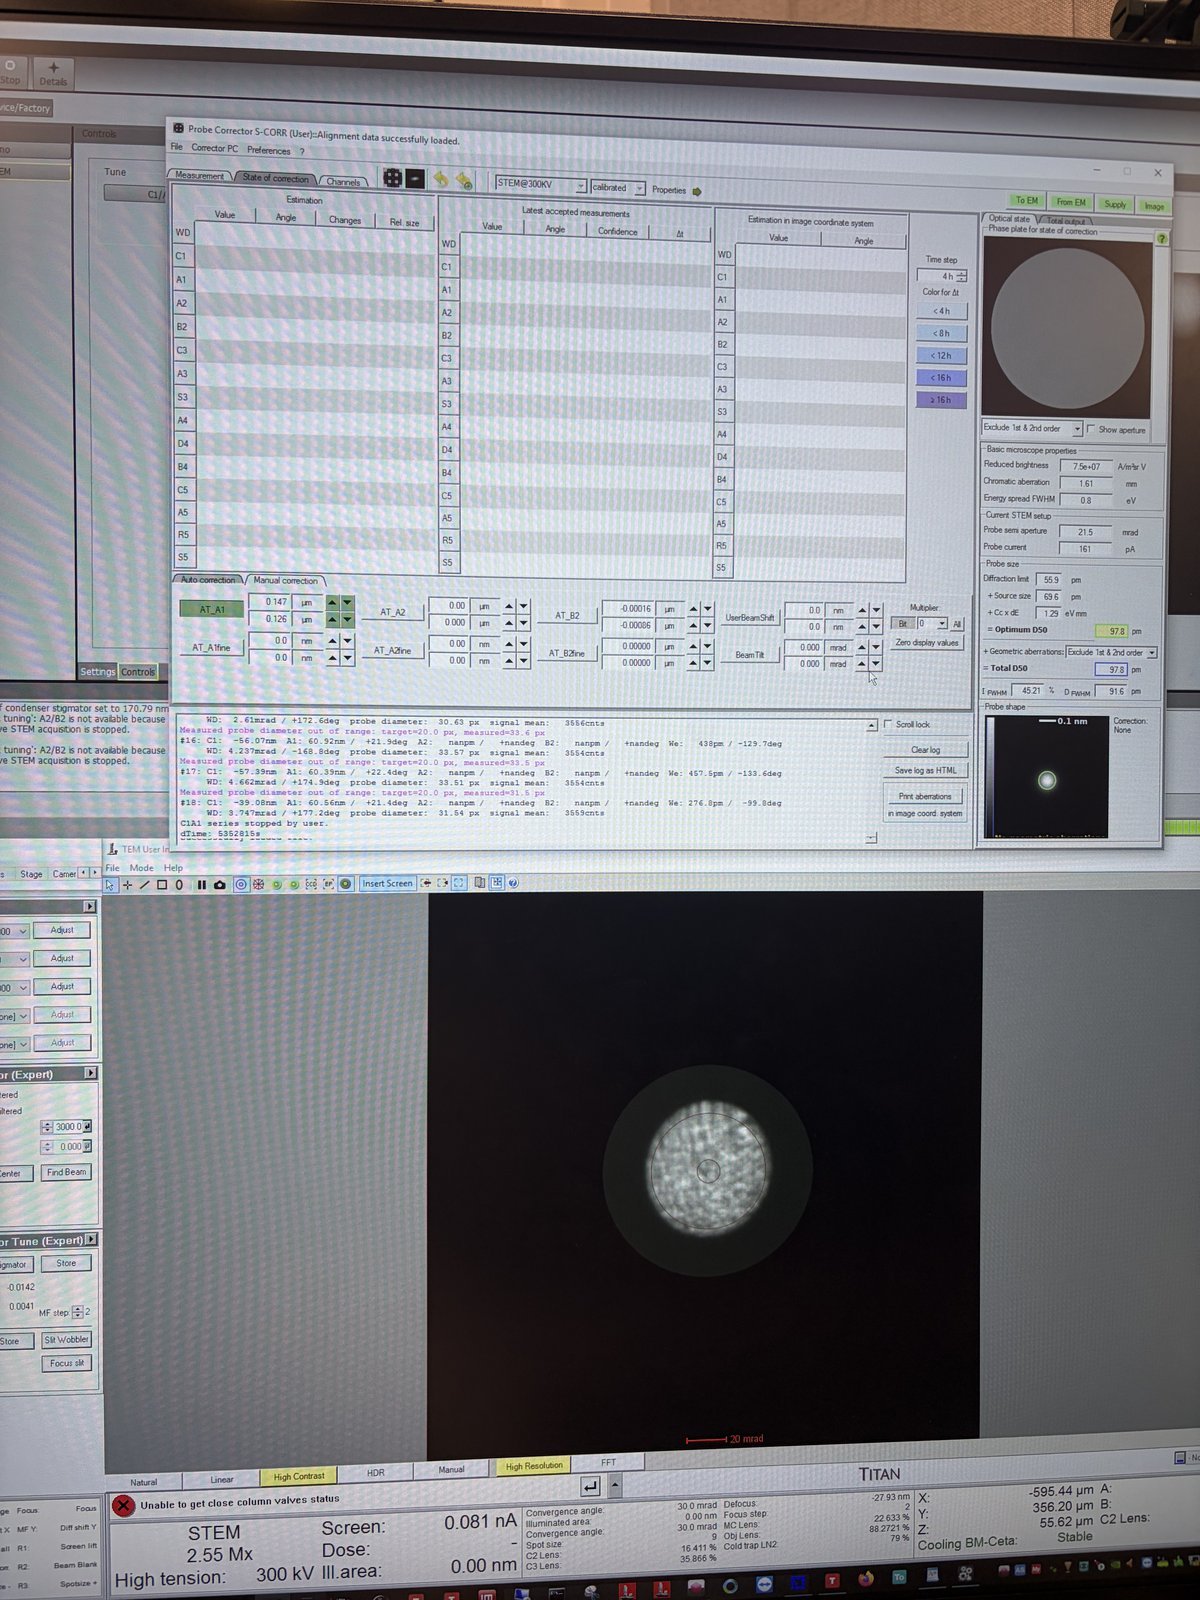Image resolution: width=1200 pixels, height=1600 pixels.
Task: Toggle the High Contrast display mode
Action: [299, 1476]
